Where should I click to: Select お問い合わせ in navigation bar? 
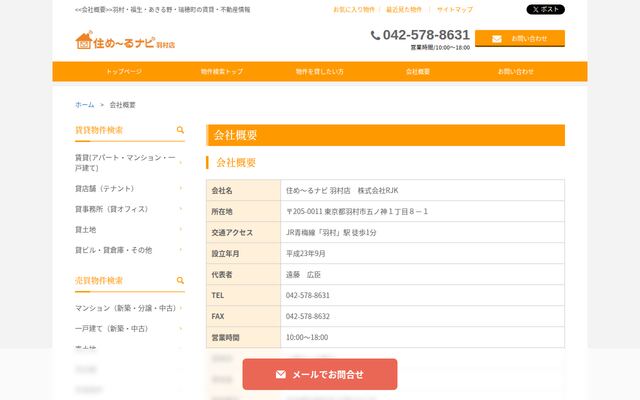coord(516,71)
